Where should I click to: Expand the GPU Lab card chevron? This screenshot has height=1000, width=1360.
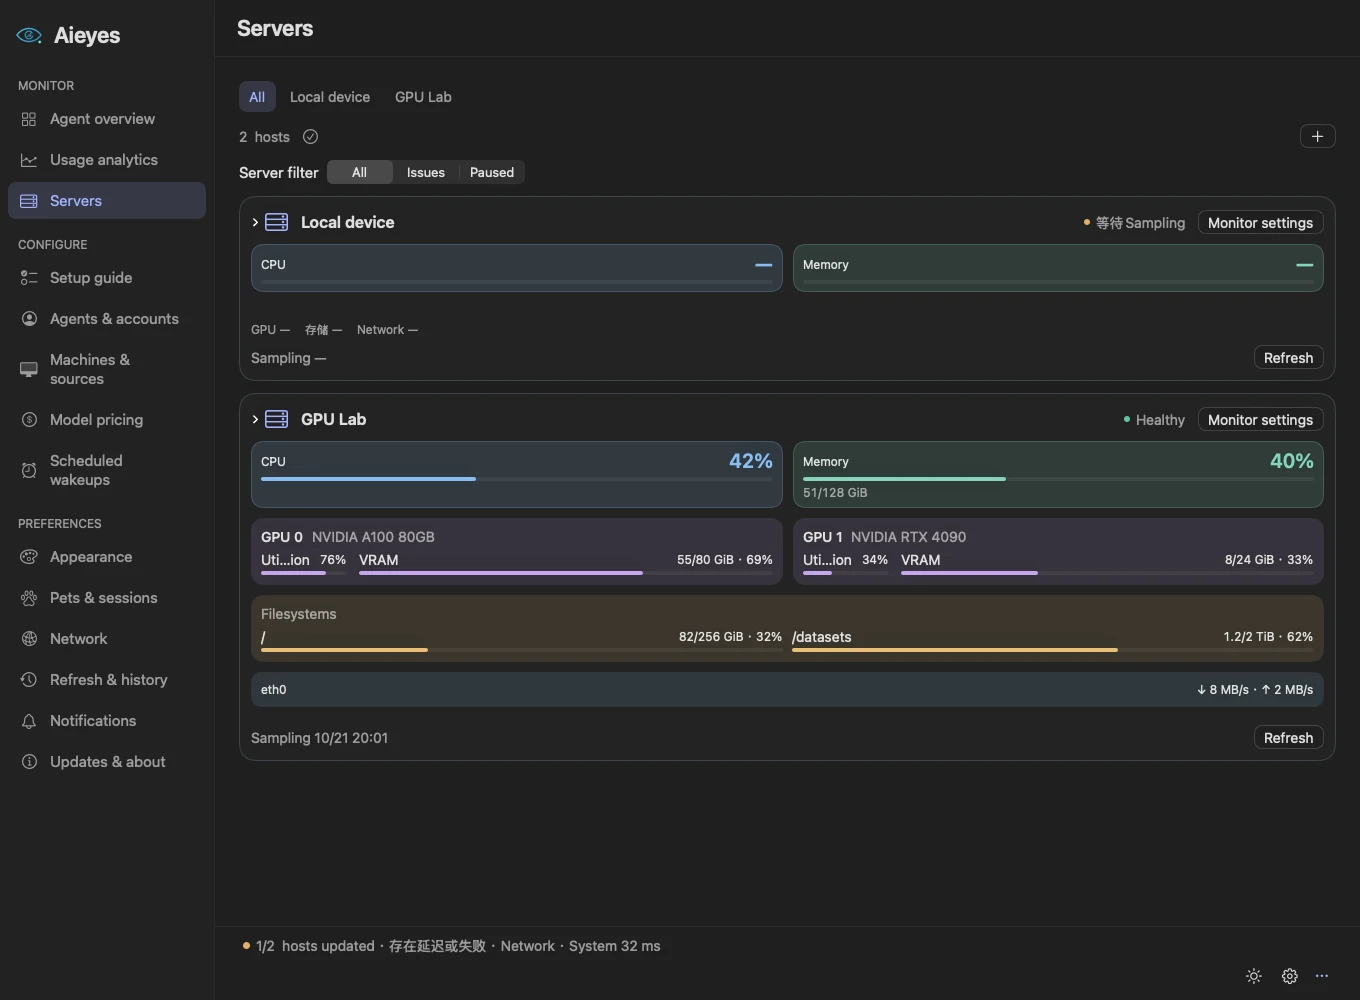coord(255,419)
